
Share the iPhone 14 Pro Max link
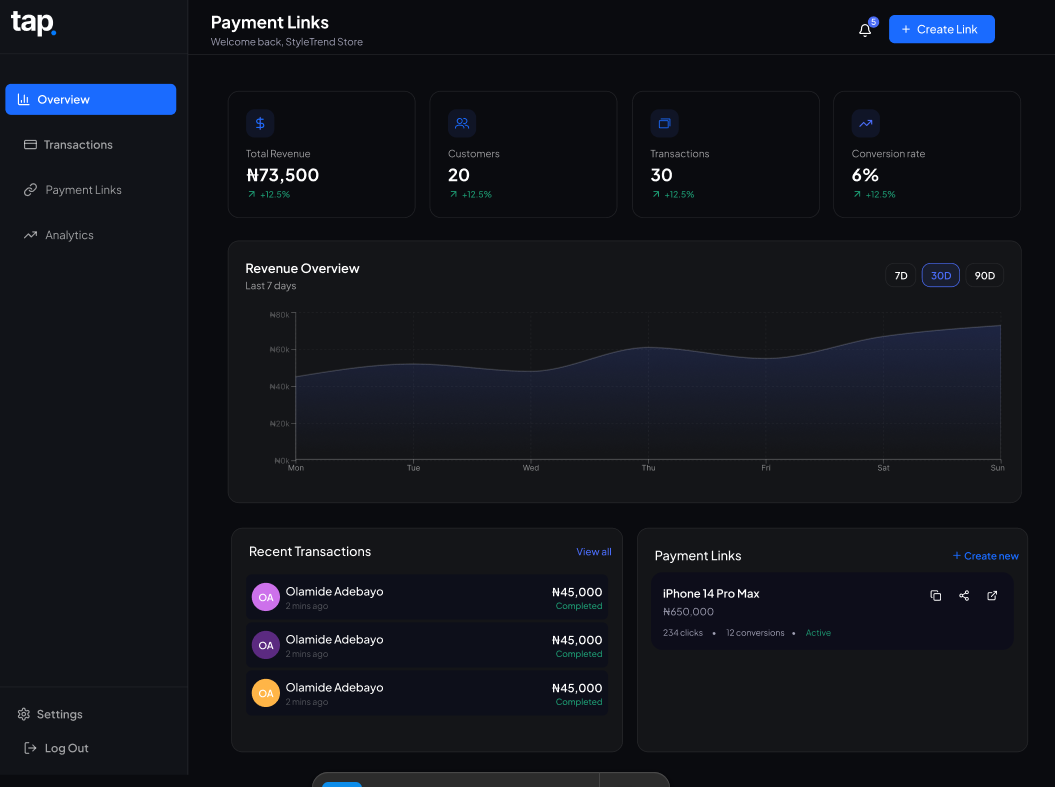click(x=964, y=595)
